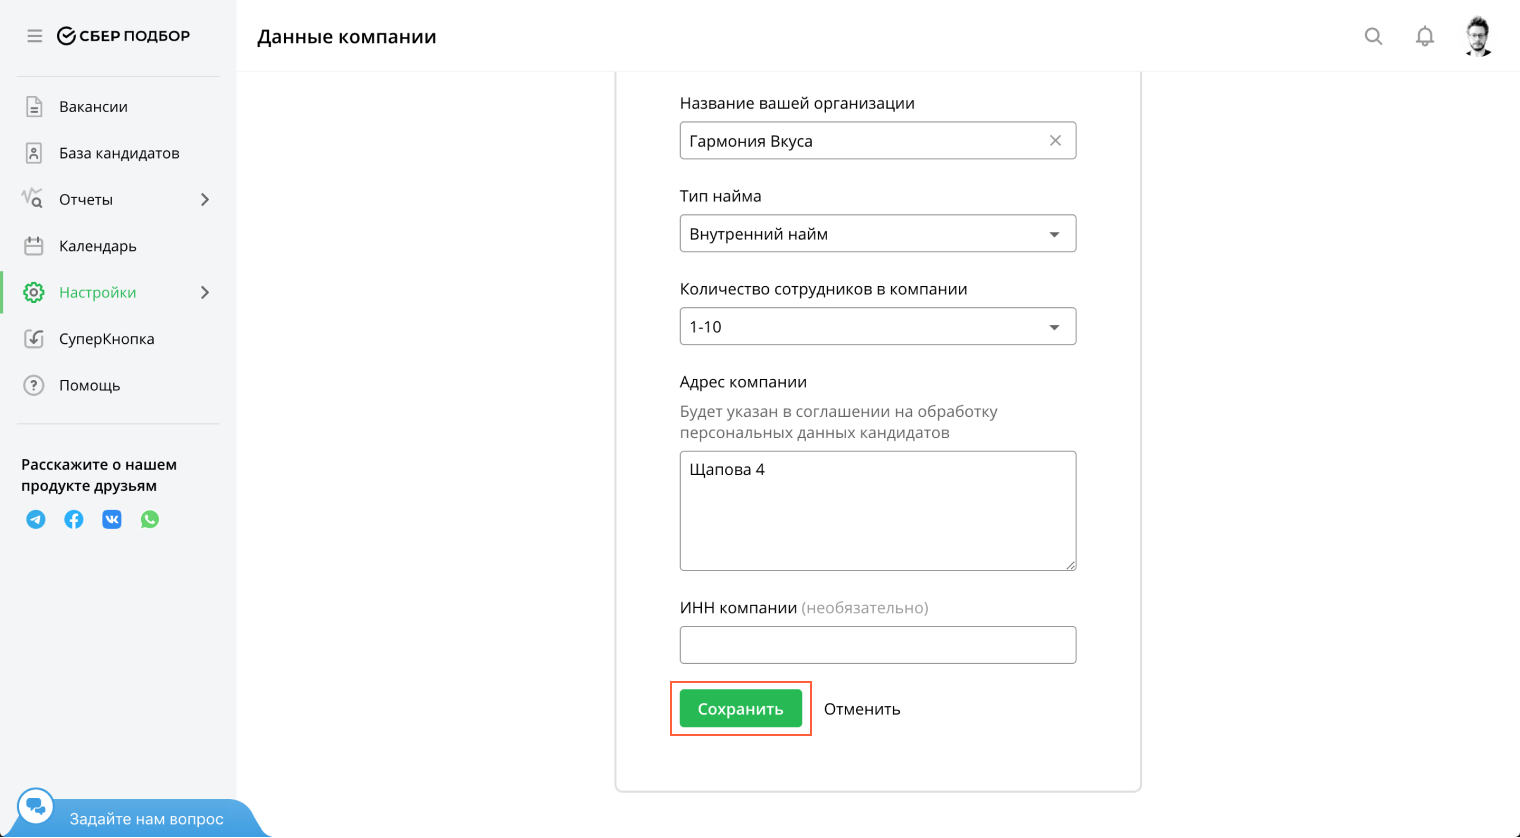Screen dimensions: 1520x838
Task: Expand the Настройки submenu chevron
Action: point(205,293)
